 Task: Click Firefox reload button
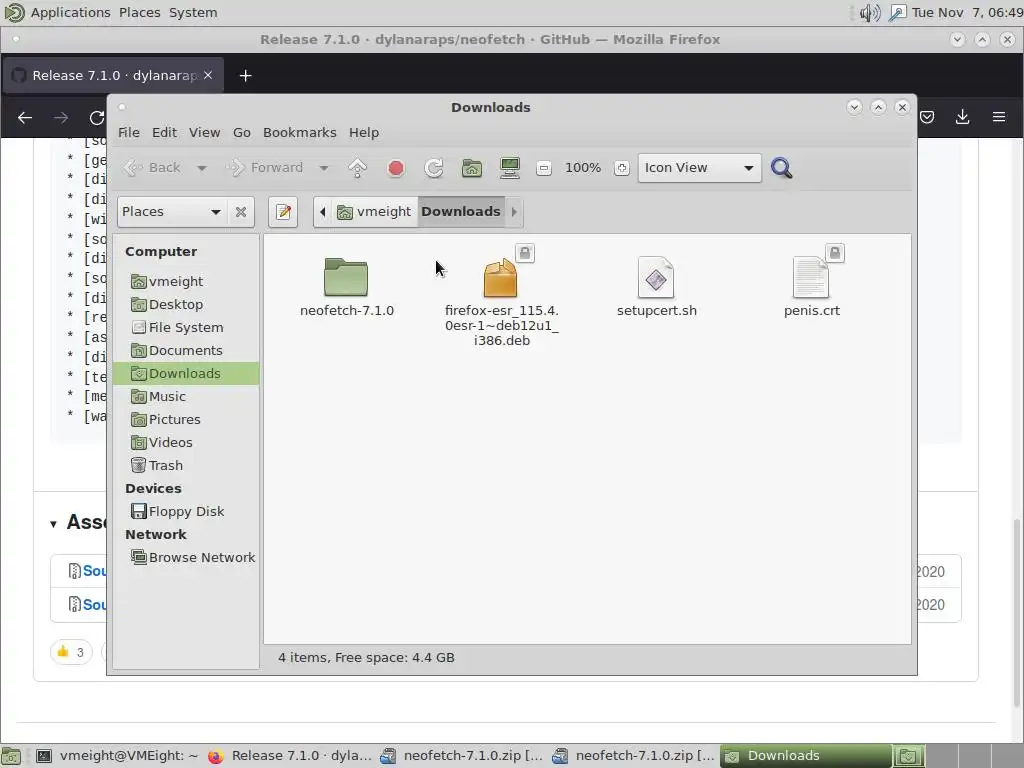tap(97, 118)
